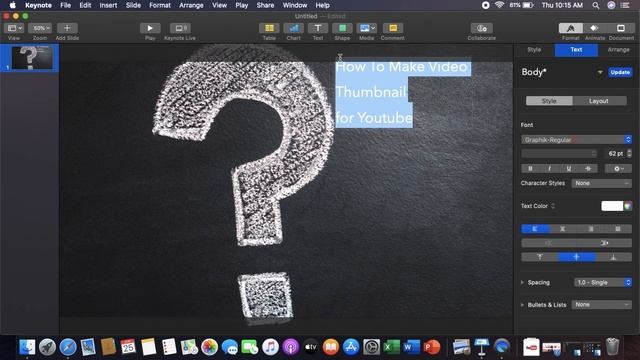Open the Character Styles dropdown
Viewport: 640px width, 360px height.
click(x=602, y=183)
